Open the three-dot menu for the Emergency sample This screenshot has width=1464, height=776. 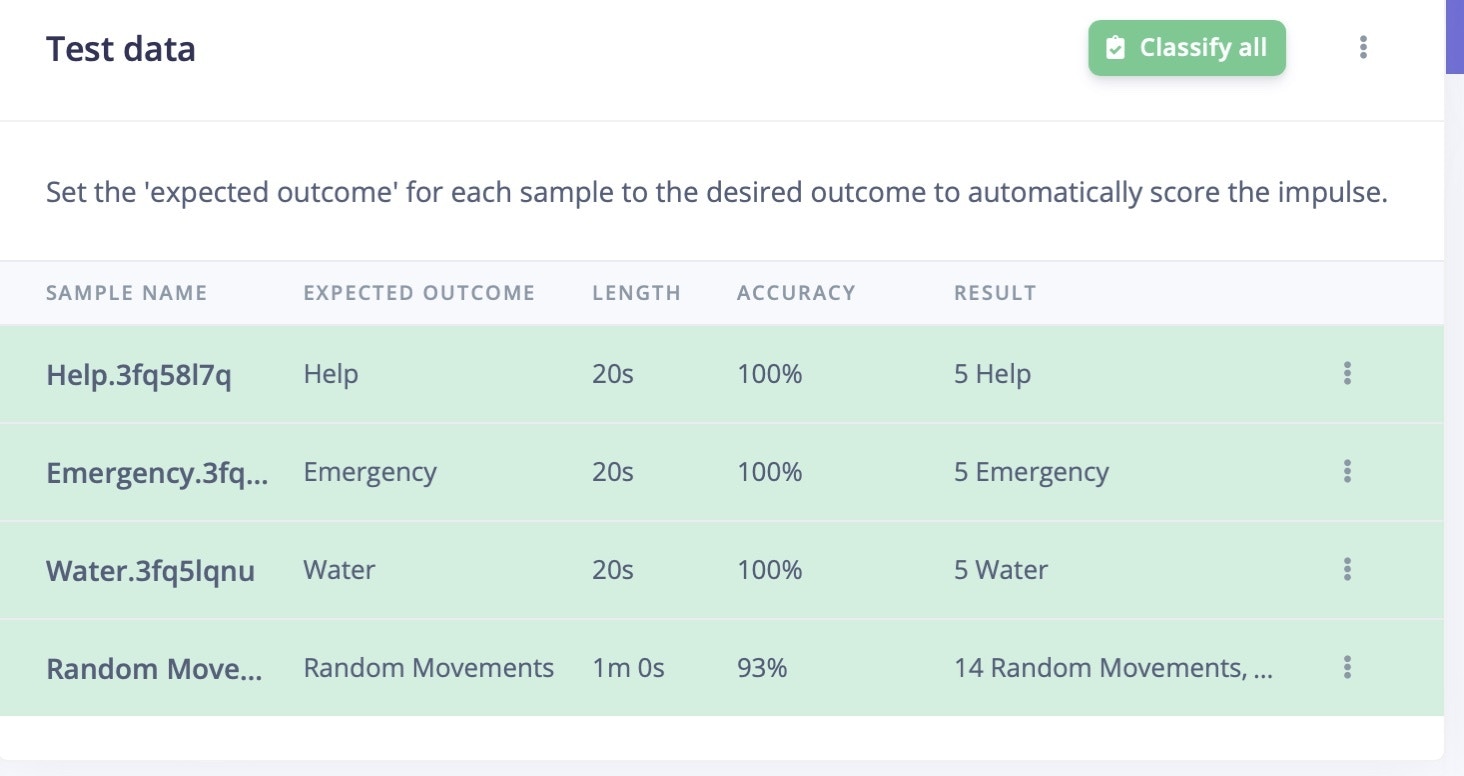[x=1347, y=471]
